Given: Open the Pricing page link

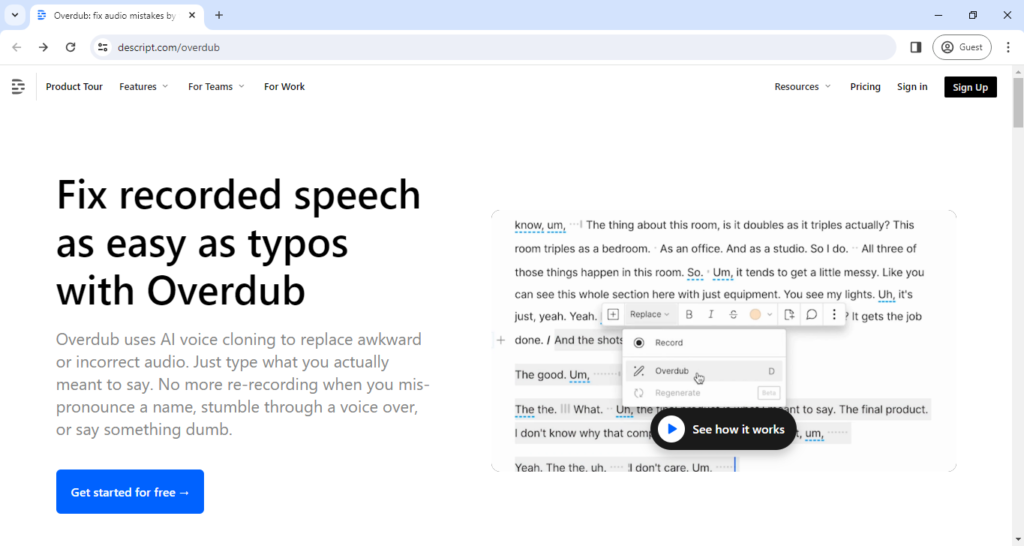Looking at the screenshot, I should [865, 87].
